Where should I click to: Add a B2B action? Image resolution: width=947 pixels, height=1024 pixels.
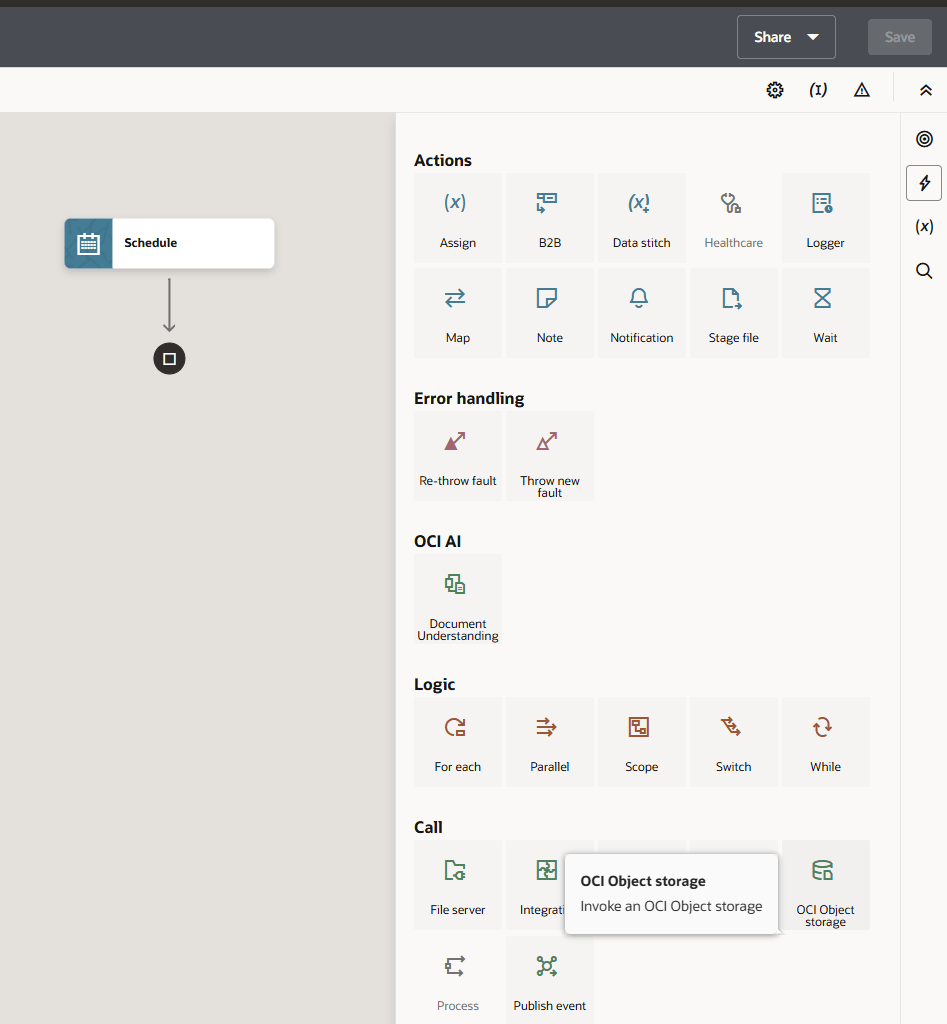click(549, 218)
